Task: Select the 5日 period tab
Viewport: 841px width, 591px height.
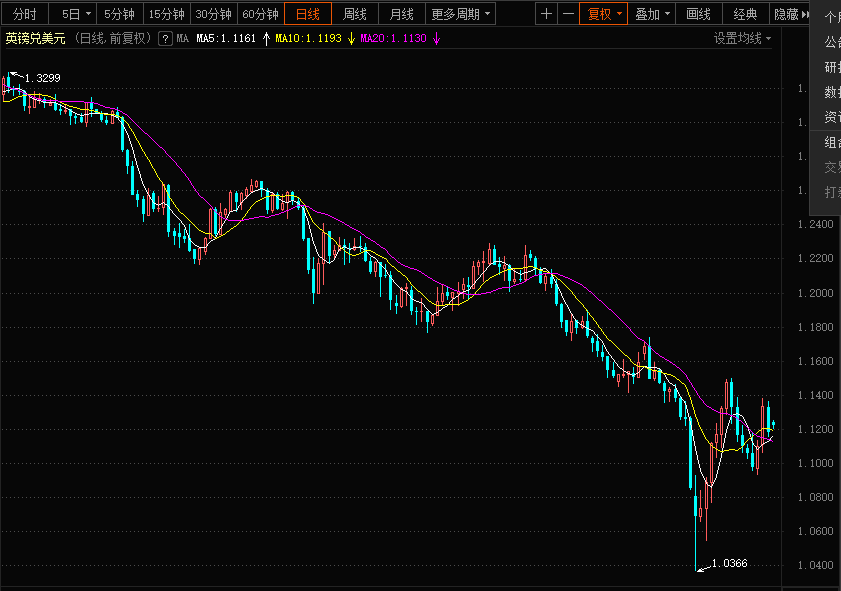Action: pyautogui.click(x=70, y=14)
